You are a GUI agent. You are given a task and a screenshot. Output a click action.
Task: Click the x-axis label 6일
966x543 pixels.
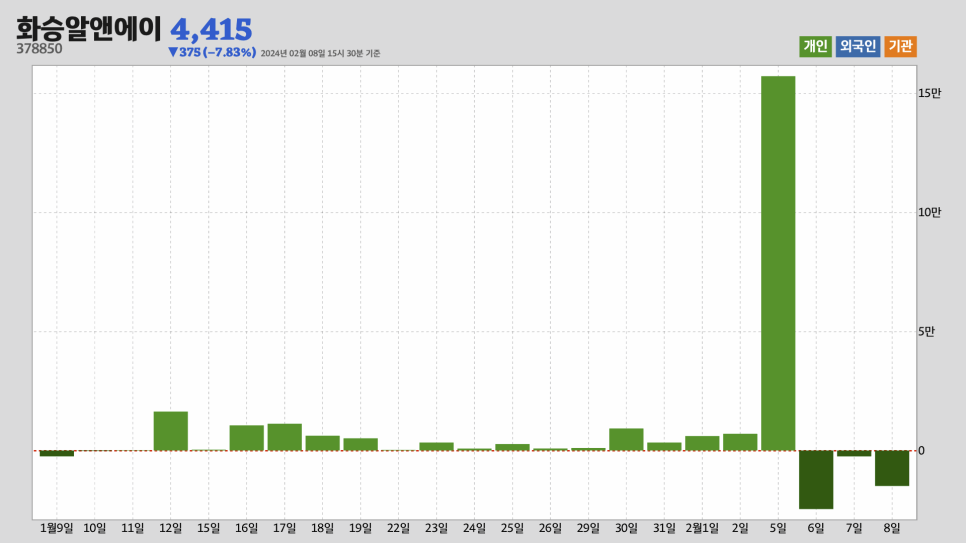[x=816, y=528]
